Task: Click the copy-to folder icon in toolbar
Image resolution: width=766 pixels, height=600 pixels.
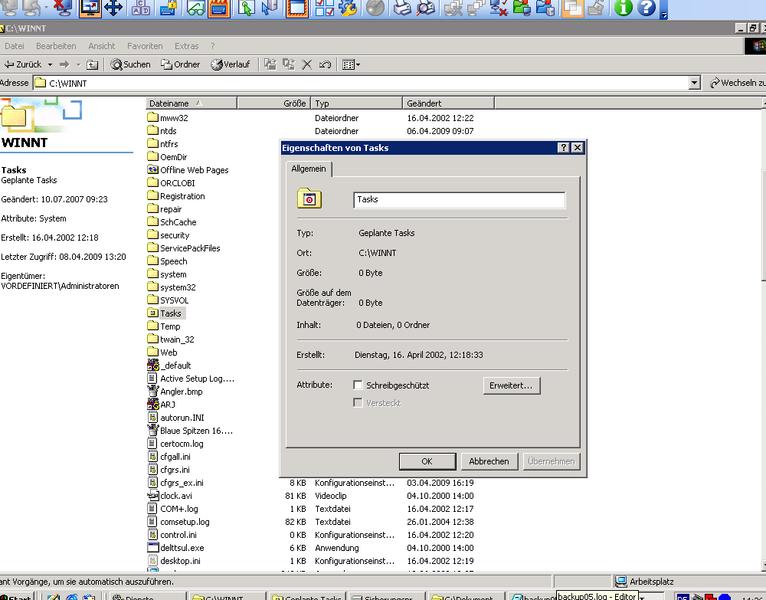Action: (289, 64)
